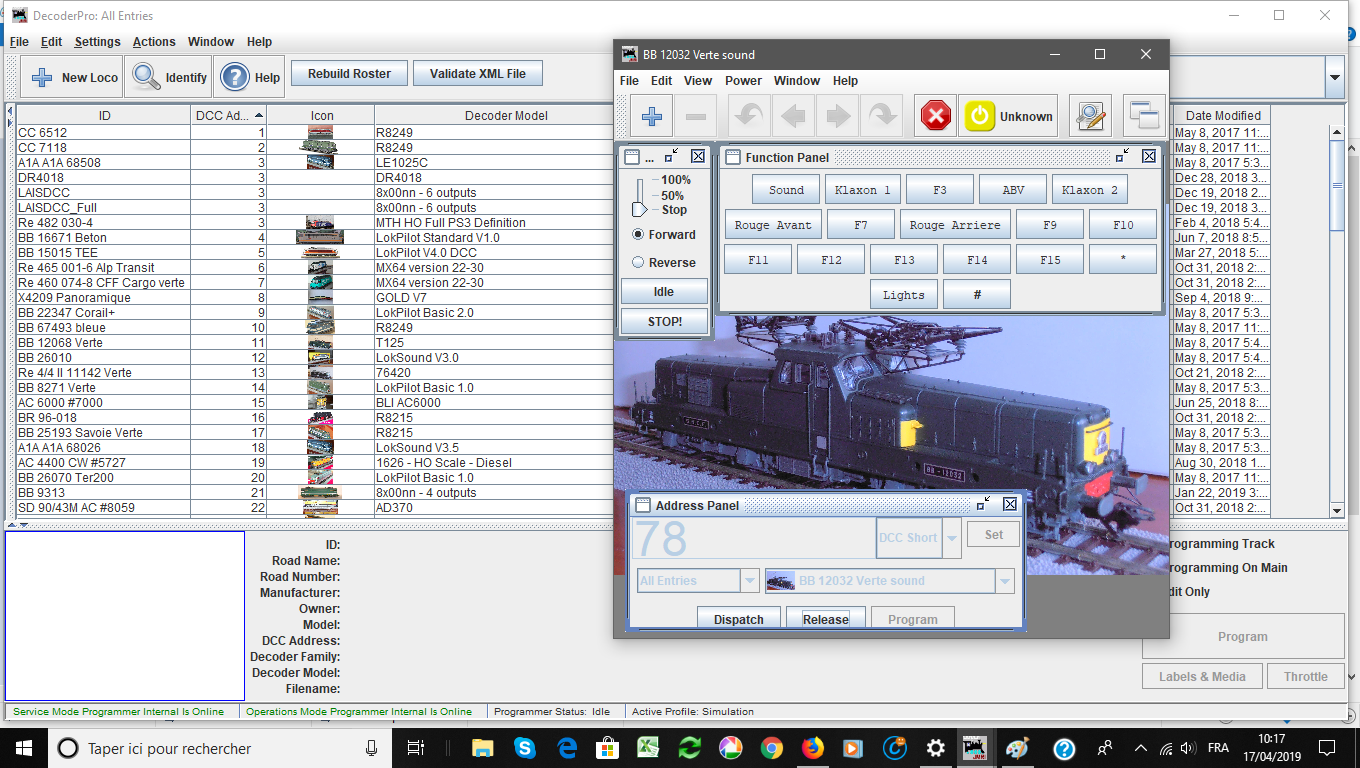This screenshot has height=768, width=1360.
Task: Toggle the Klaxon 1 function
Action: (863, 190)
